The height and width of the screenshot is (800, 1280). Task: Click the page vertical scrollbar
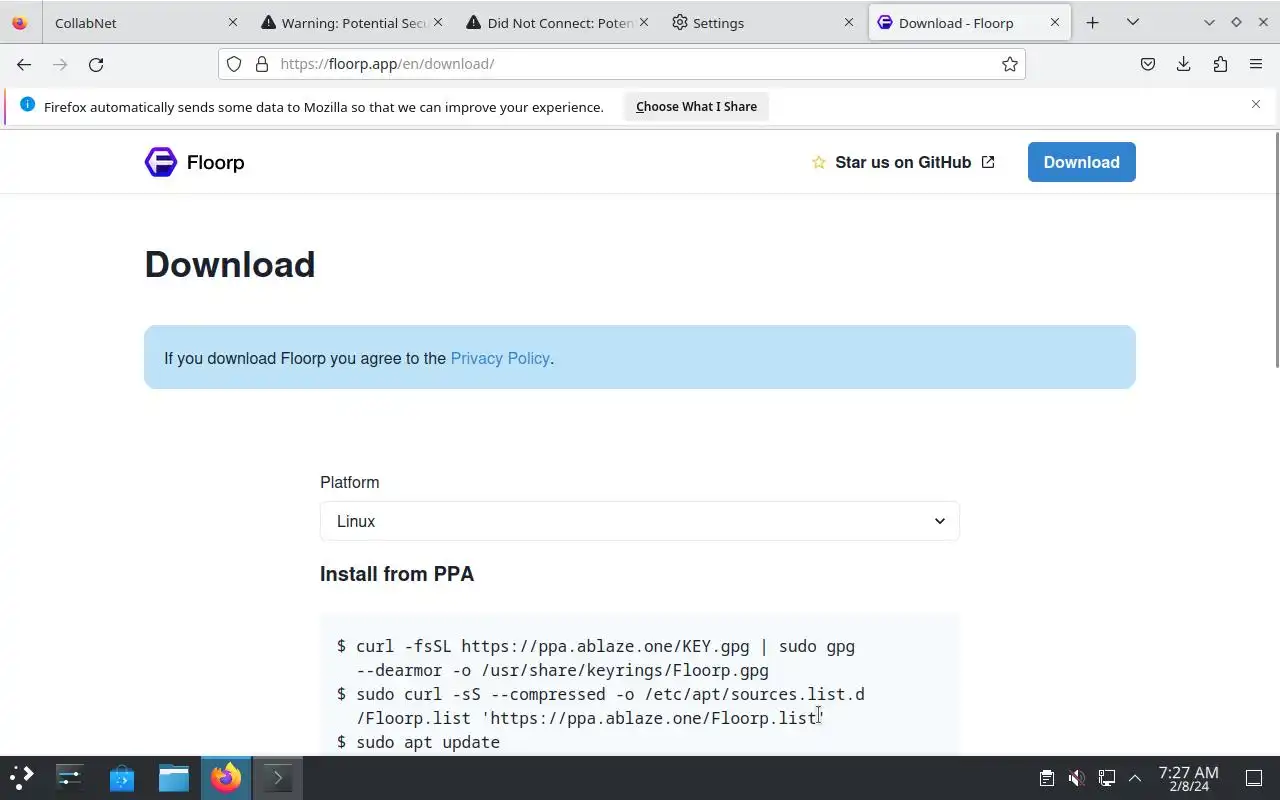(x=1275, y=250)
